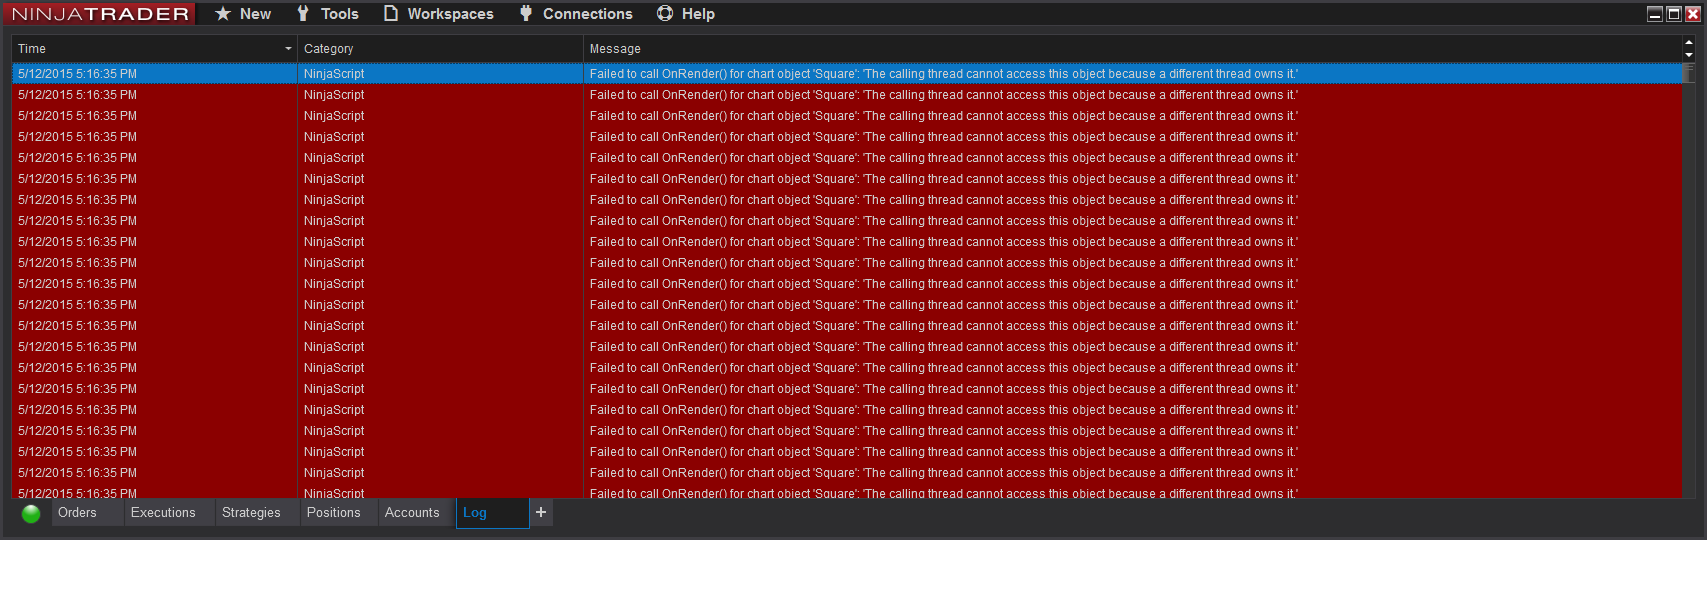Click the NinjaTrader logo
The image size is (1707, 600).
[100, 14]
